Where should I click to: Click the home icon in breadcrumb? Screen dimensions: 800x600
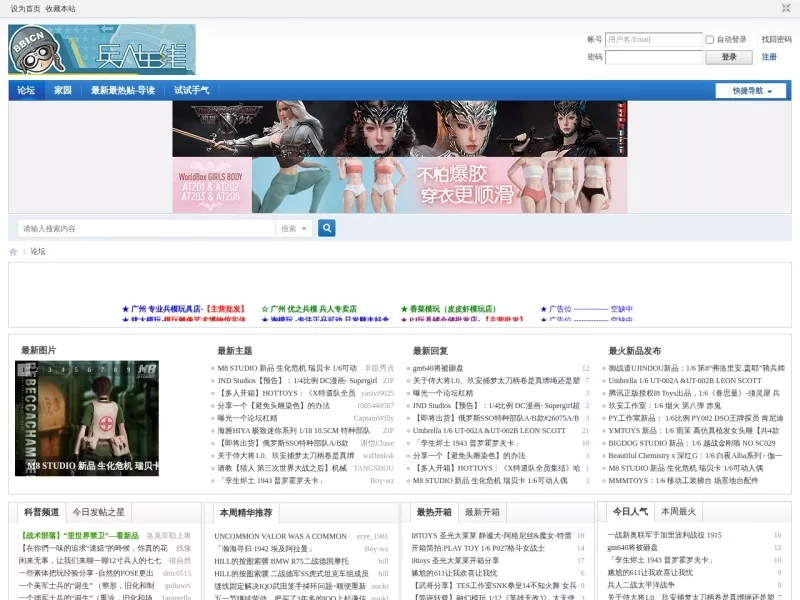13,252
